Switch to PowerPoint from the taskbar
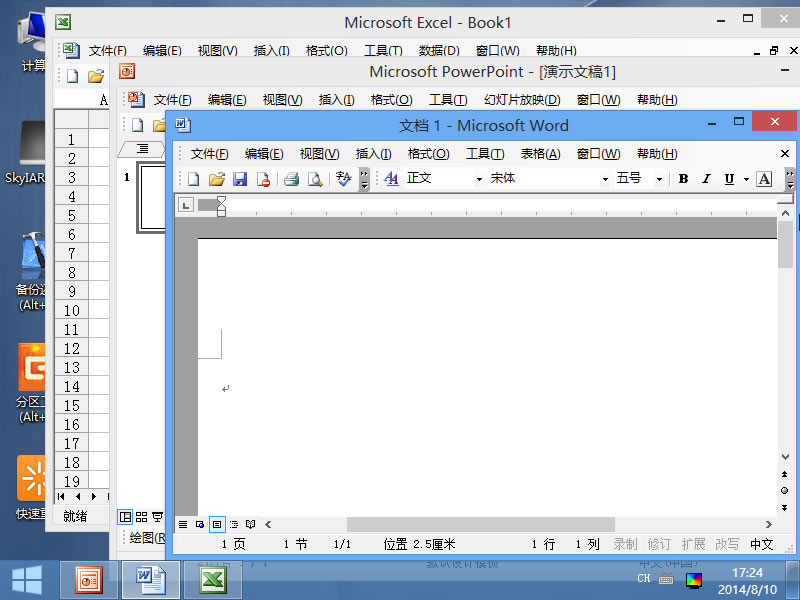Screen dimensions: 800x600 click(x=89, y=580)
